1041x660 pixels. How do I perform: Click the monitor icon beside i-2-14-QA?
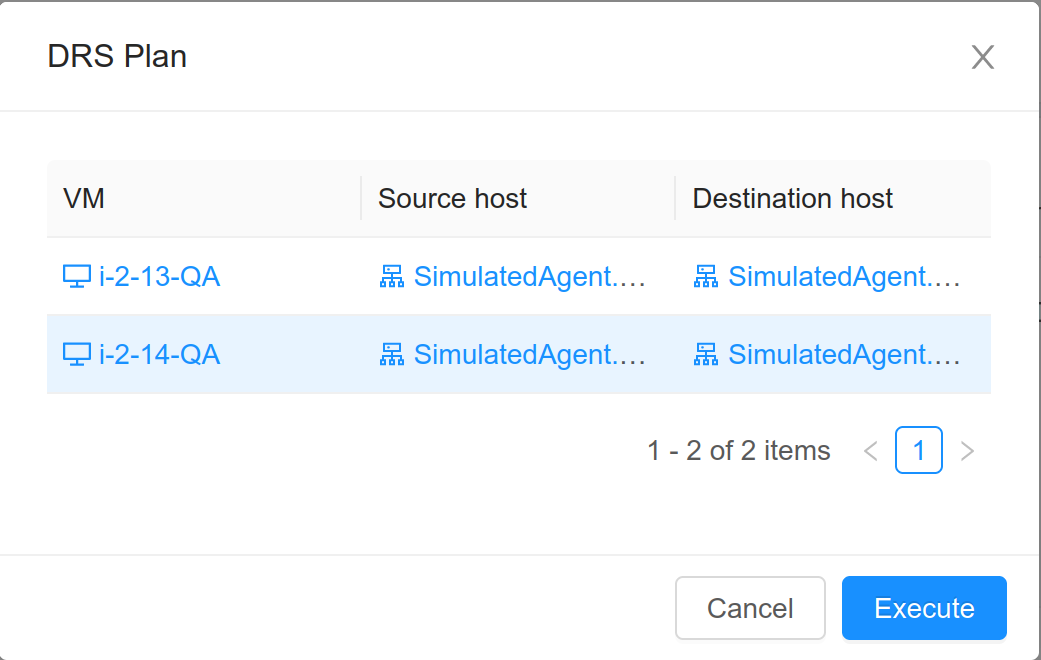coord(77,355)
